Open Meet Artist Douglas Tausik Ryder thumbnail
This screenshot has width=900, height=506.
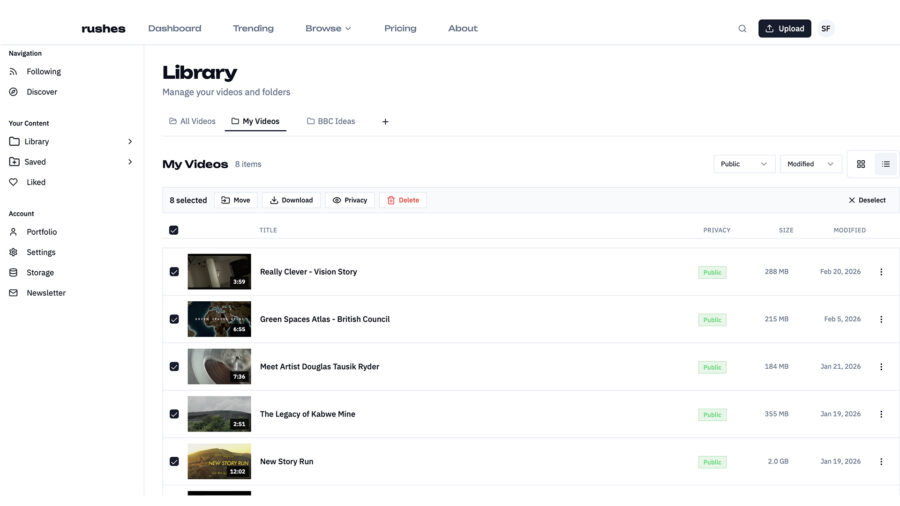219,367
